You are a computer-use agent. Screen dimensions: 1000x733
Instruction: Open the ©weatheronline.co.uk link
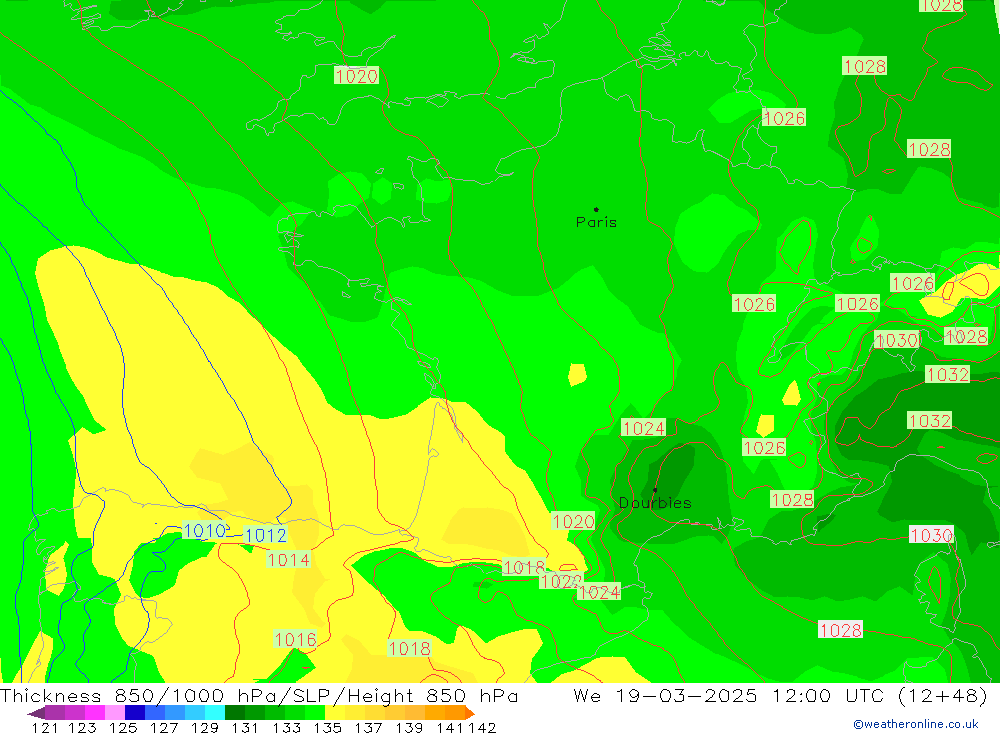[x=916, y=724]
